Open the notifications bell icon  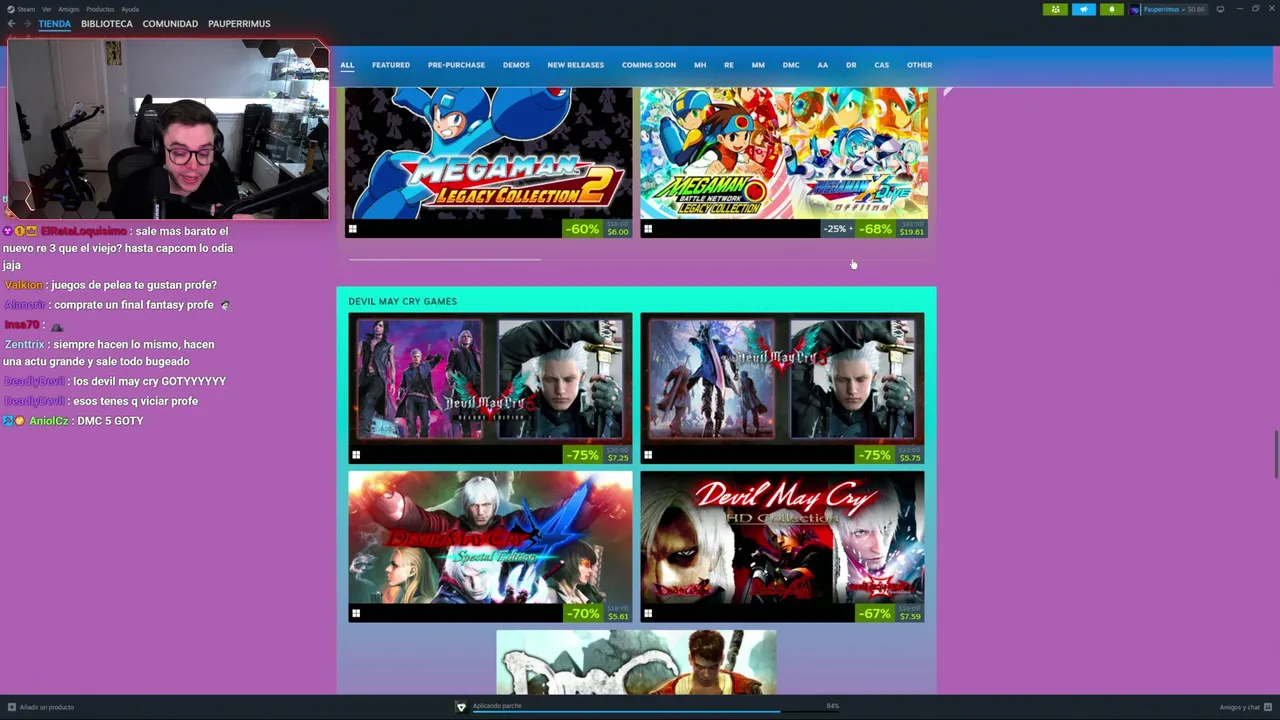coord(1112,9)
